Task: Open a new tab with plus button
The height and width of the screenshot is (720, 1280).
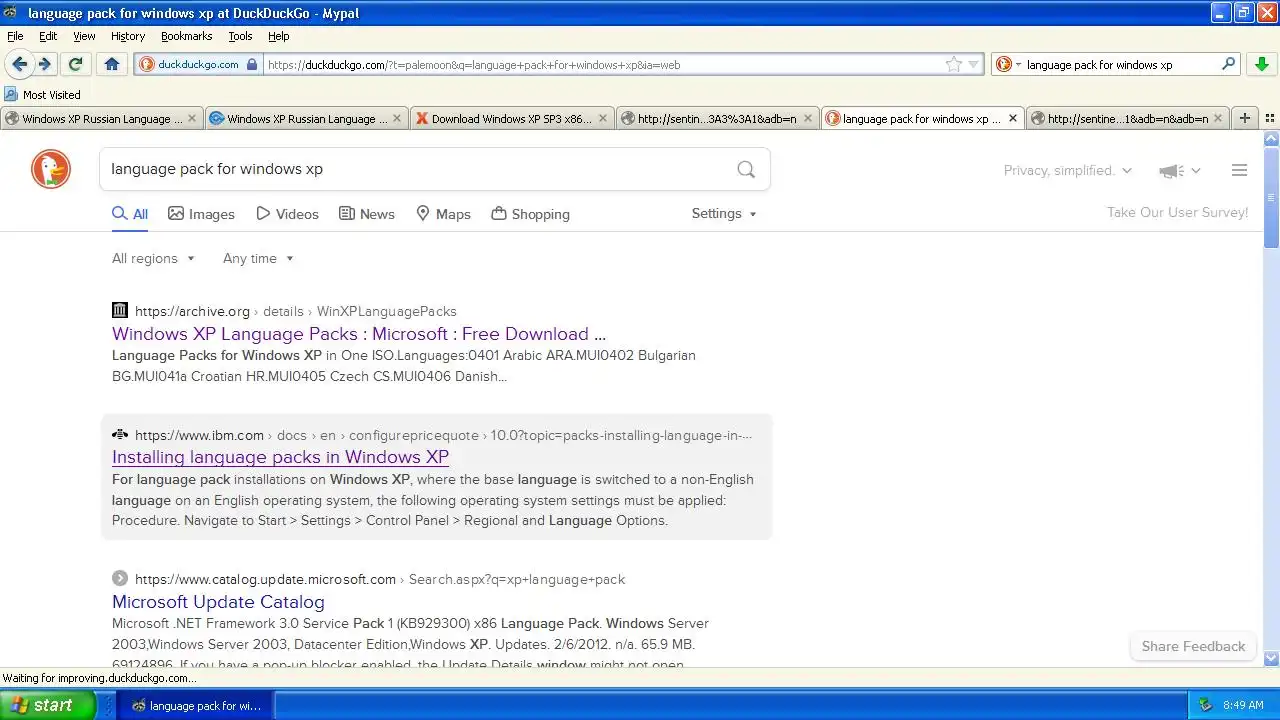Action: tap(1245, 118)
